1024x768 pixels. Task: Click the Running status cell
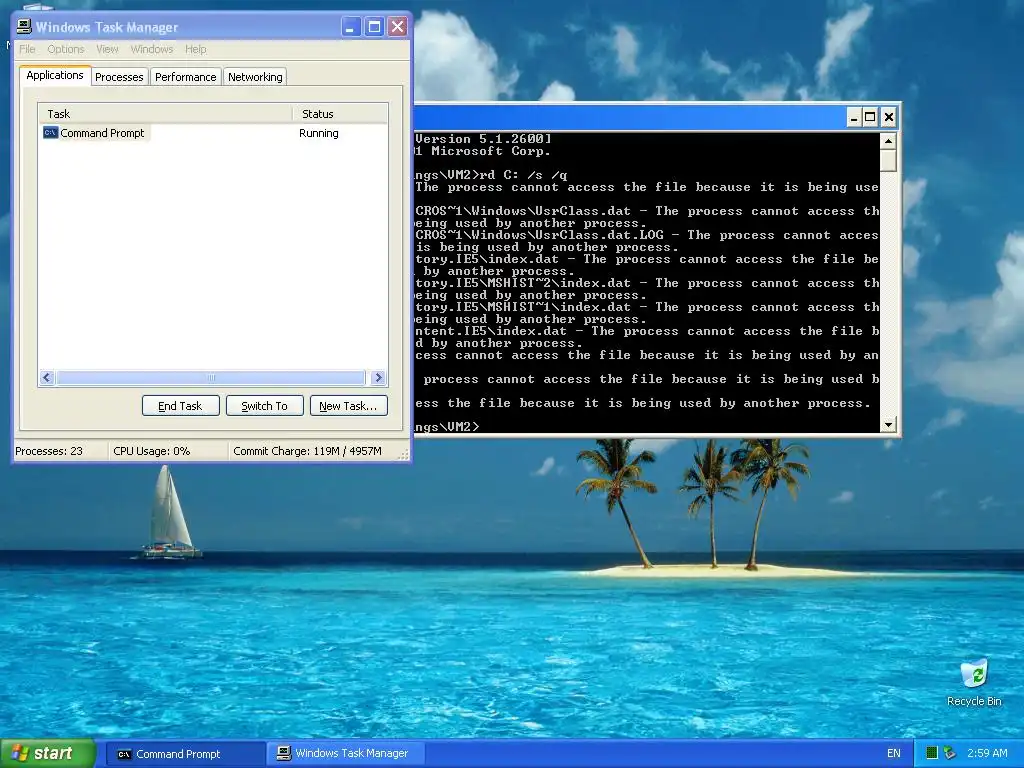(x=319, y=133)
